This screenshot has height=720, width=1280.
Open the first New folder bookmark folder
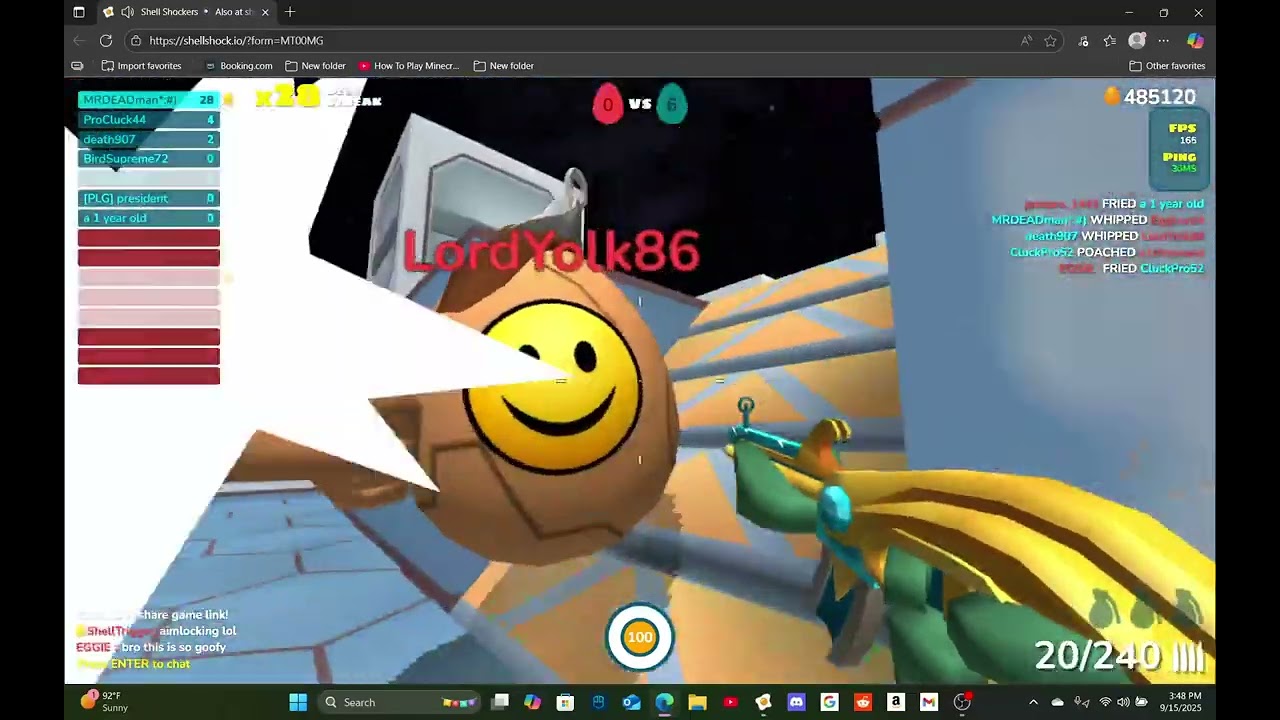click(315, 66)
